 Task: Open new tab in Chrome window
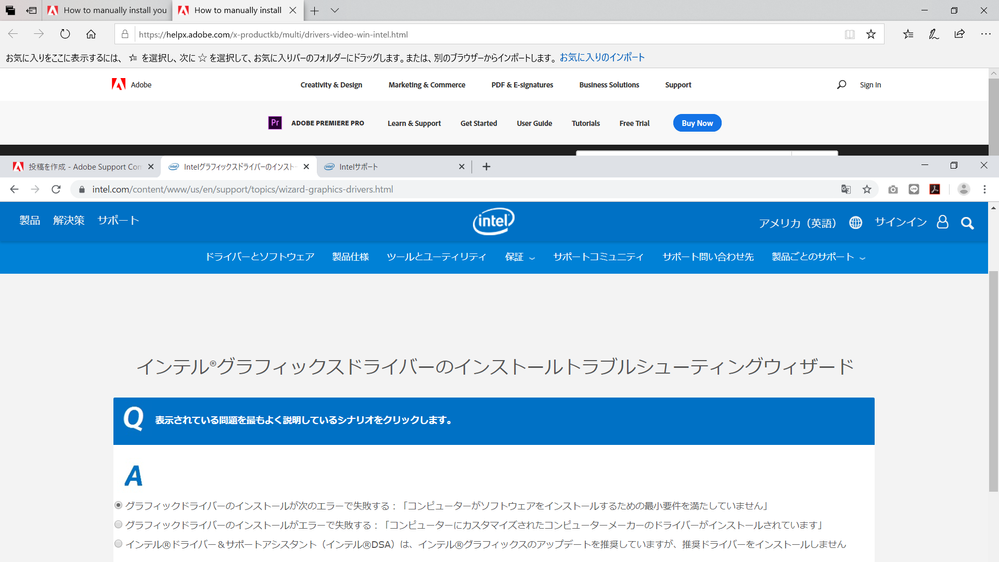coord(486,166)
